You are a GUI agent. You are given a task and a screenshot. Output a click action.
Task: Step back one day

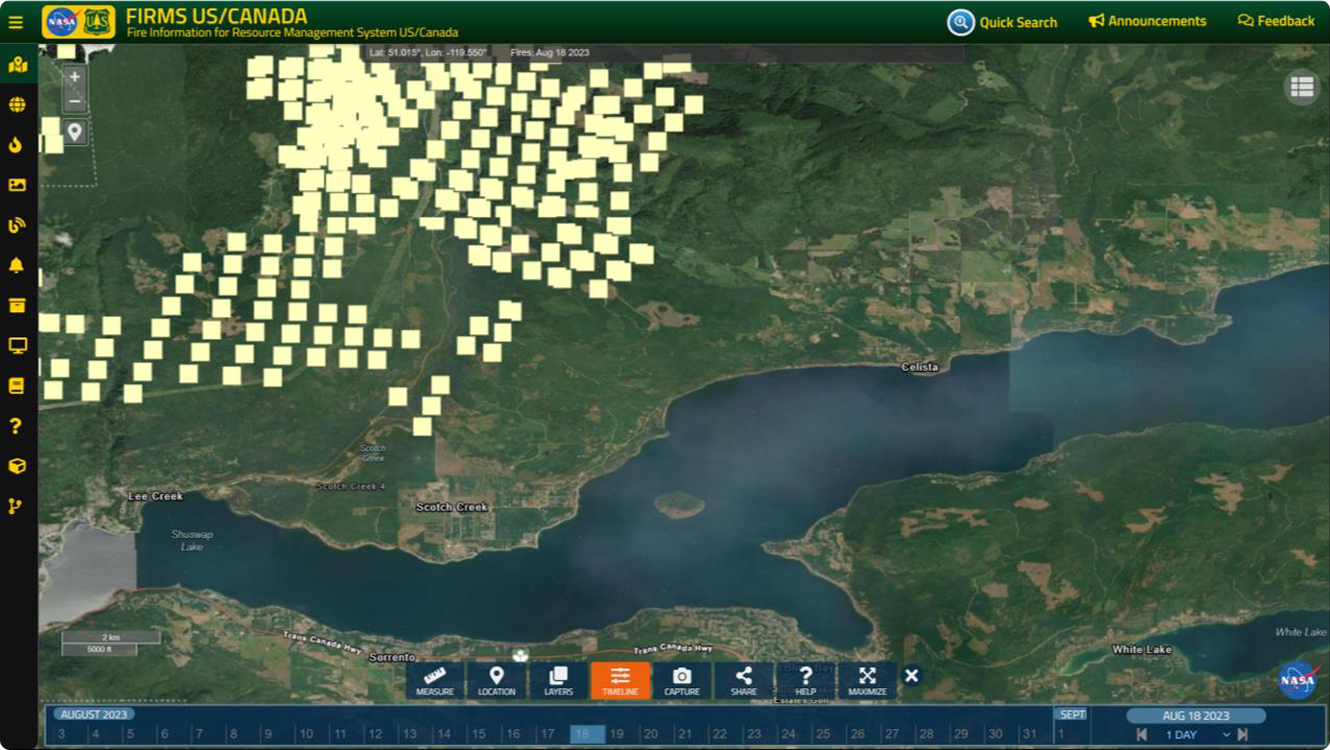click(x=1142, y=735)
